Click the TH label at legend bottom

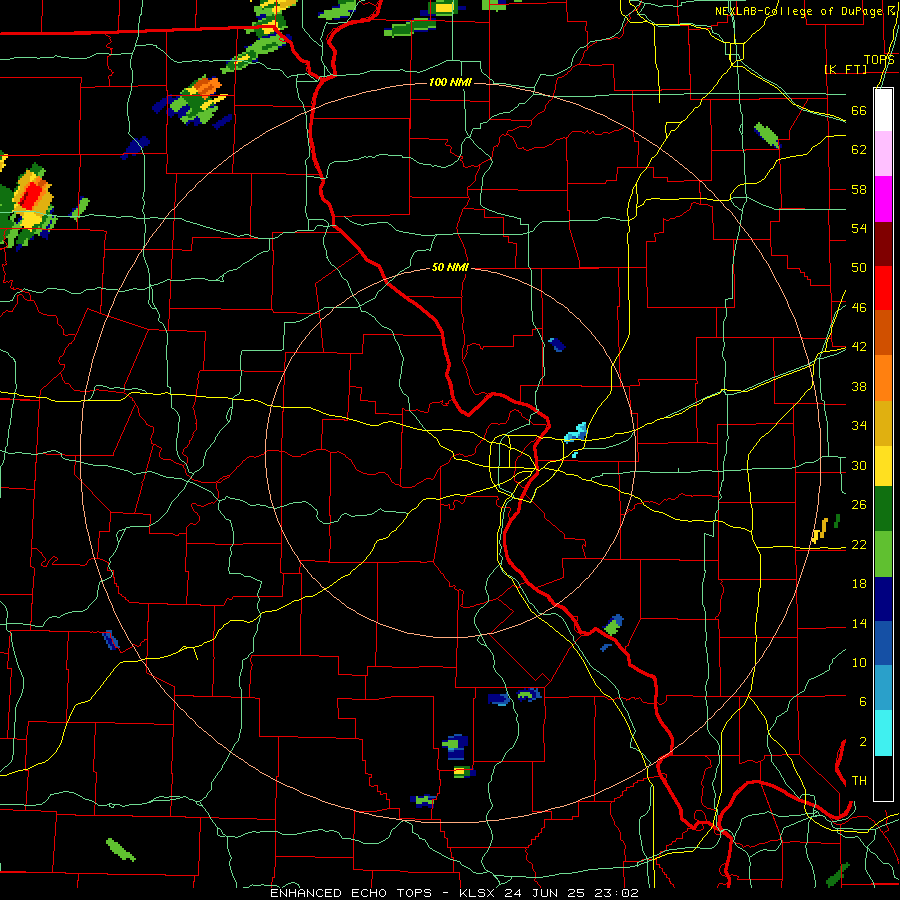tap(859, 780)
